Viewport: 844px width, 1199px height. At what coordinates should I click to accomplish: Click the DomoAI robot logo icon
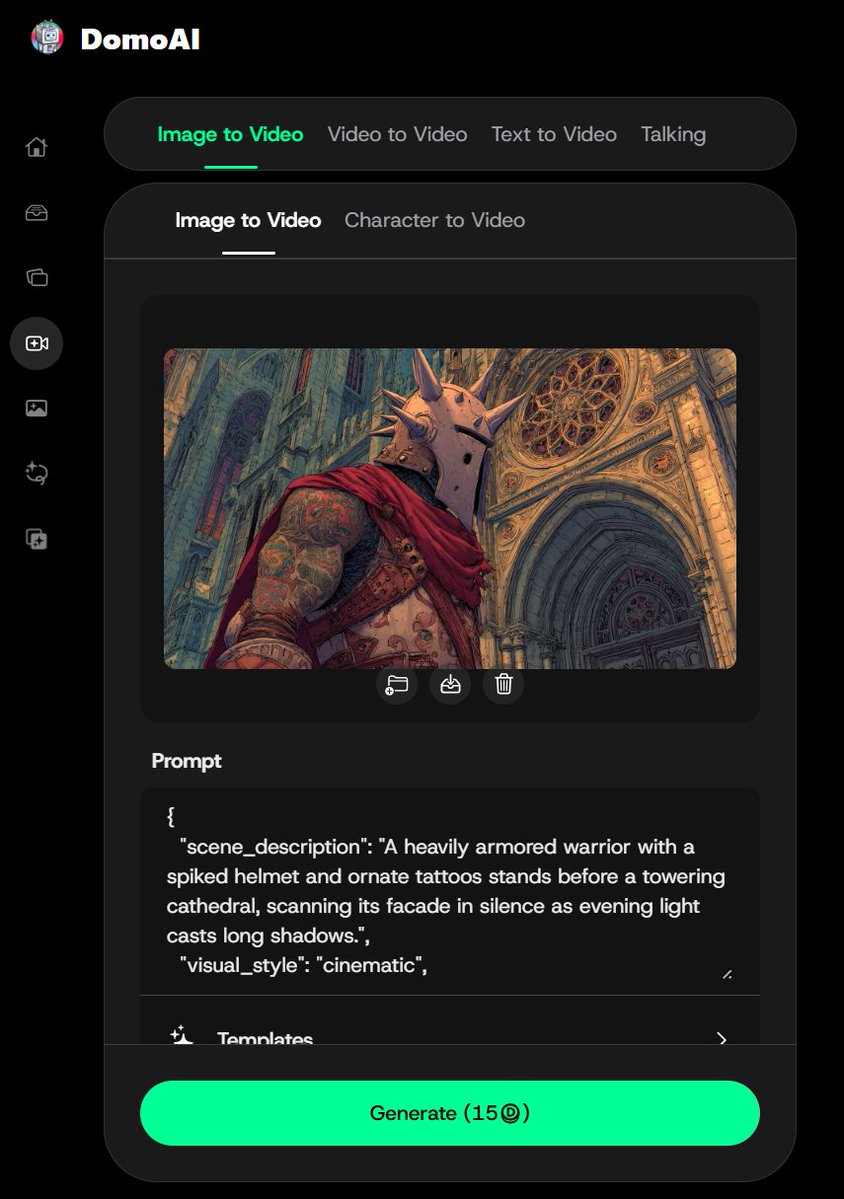47,37
